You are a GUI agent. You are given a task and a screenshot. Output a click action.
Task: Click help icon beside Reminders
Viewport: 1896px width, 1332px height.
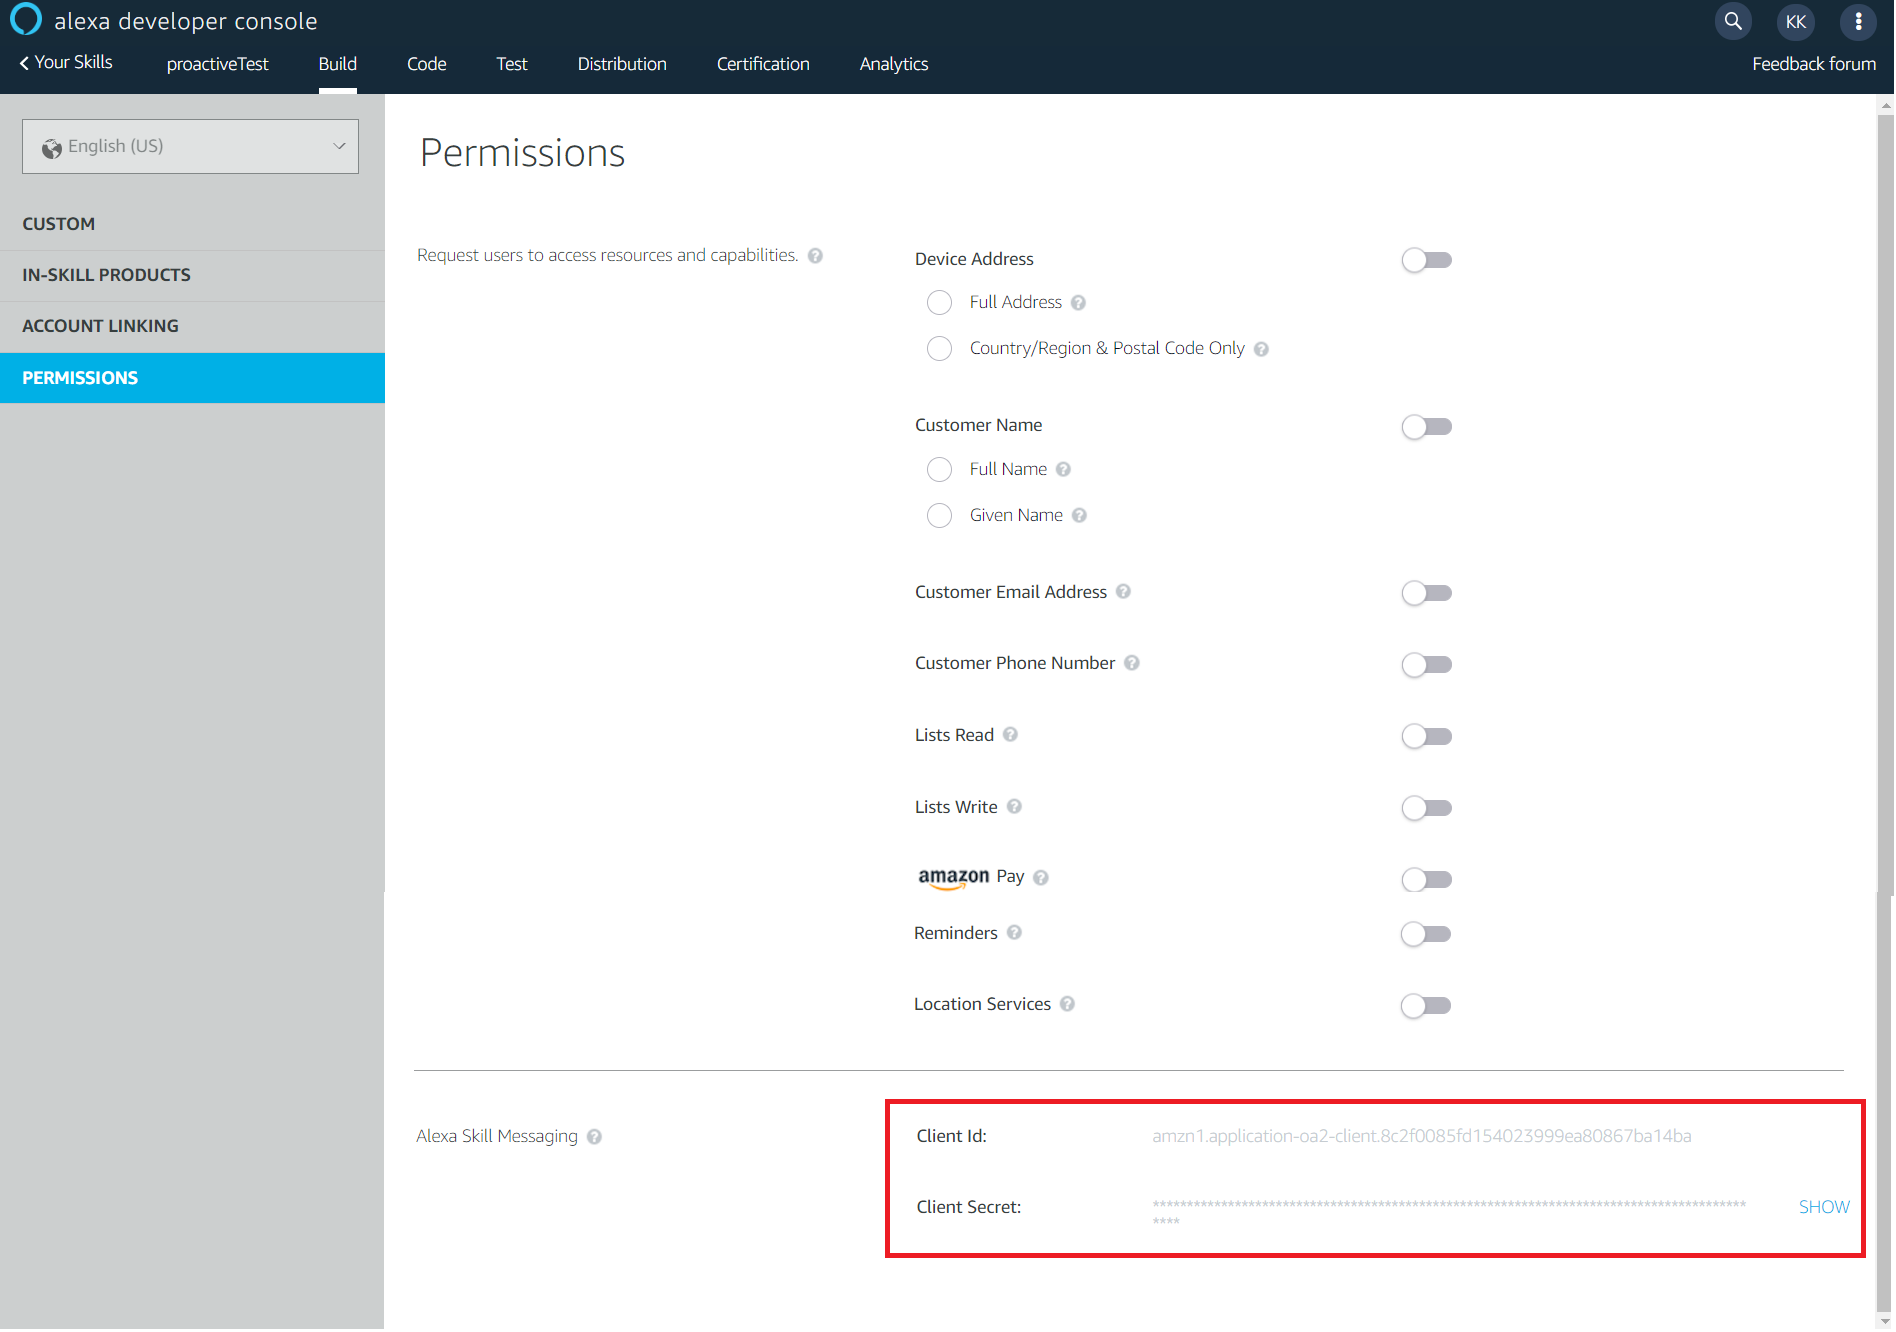click(1014, 933)
